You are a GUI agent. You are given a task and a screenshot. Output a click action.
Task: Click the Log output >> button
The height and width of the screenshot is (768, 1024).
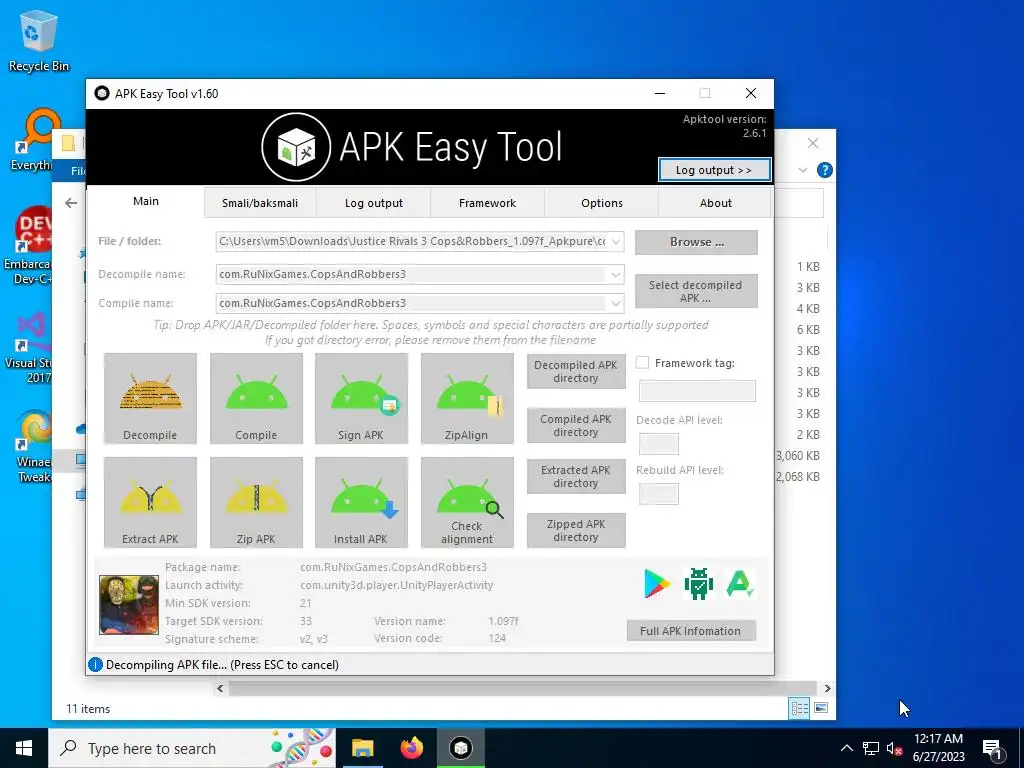click(x=714, y=170)
